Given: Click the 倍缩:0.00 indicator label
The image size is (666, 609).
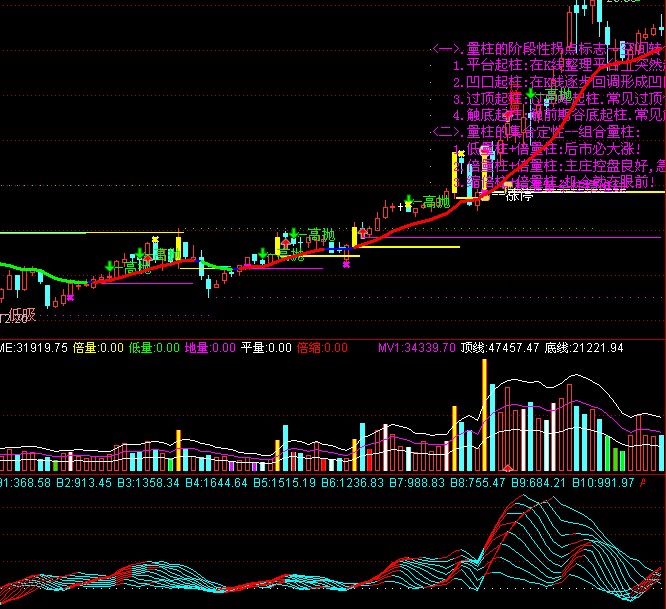Looking at the screenshot, I should tap(322, 348).
